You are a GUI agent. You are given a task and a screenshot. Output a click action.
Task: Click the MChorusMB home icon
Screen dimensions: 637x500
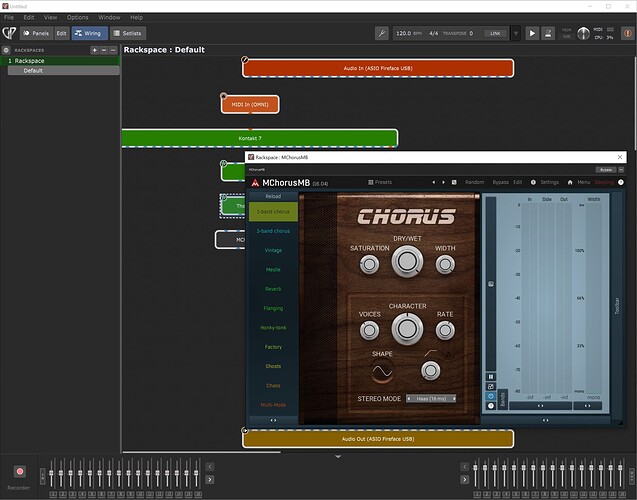570,182
